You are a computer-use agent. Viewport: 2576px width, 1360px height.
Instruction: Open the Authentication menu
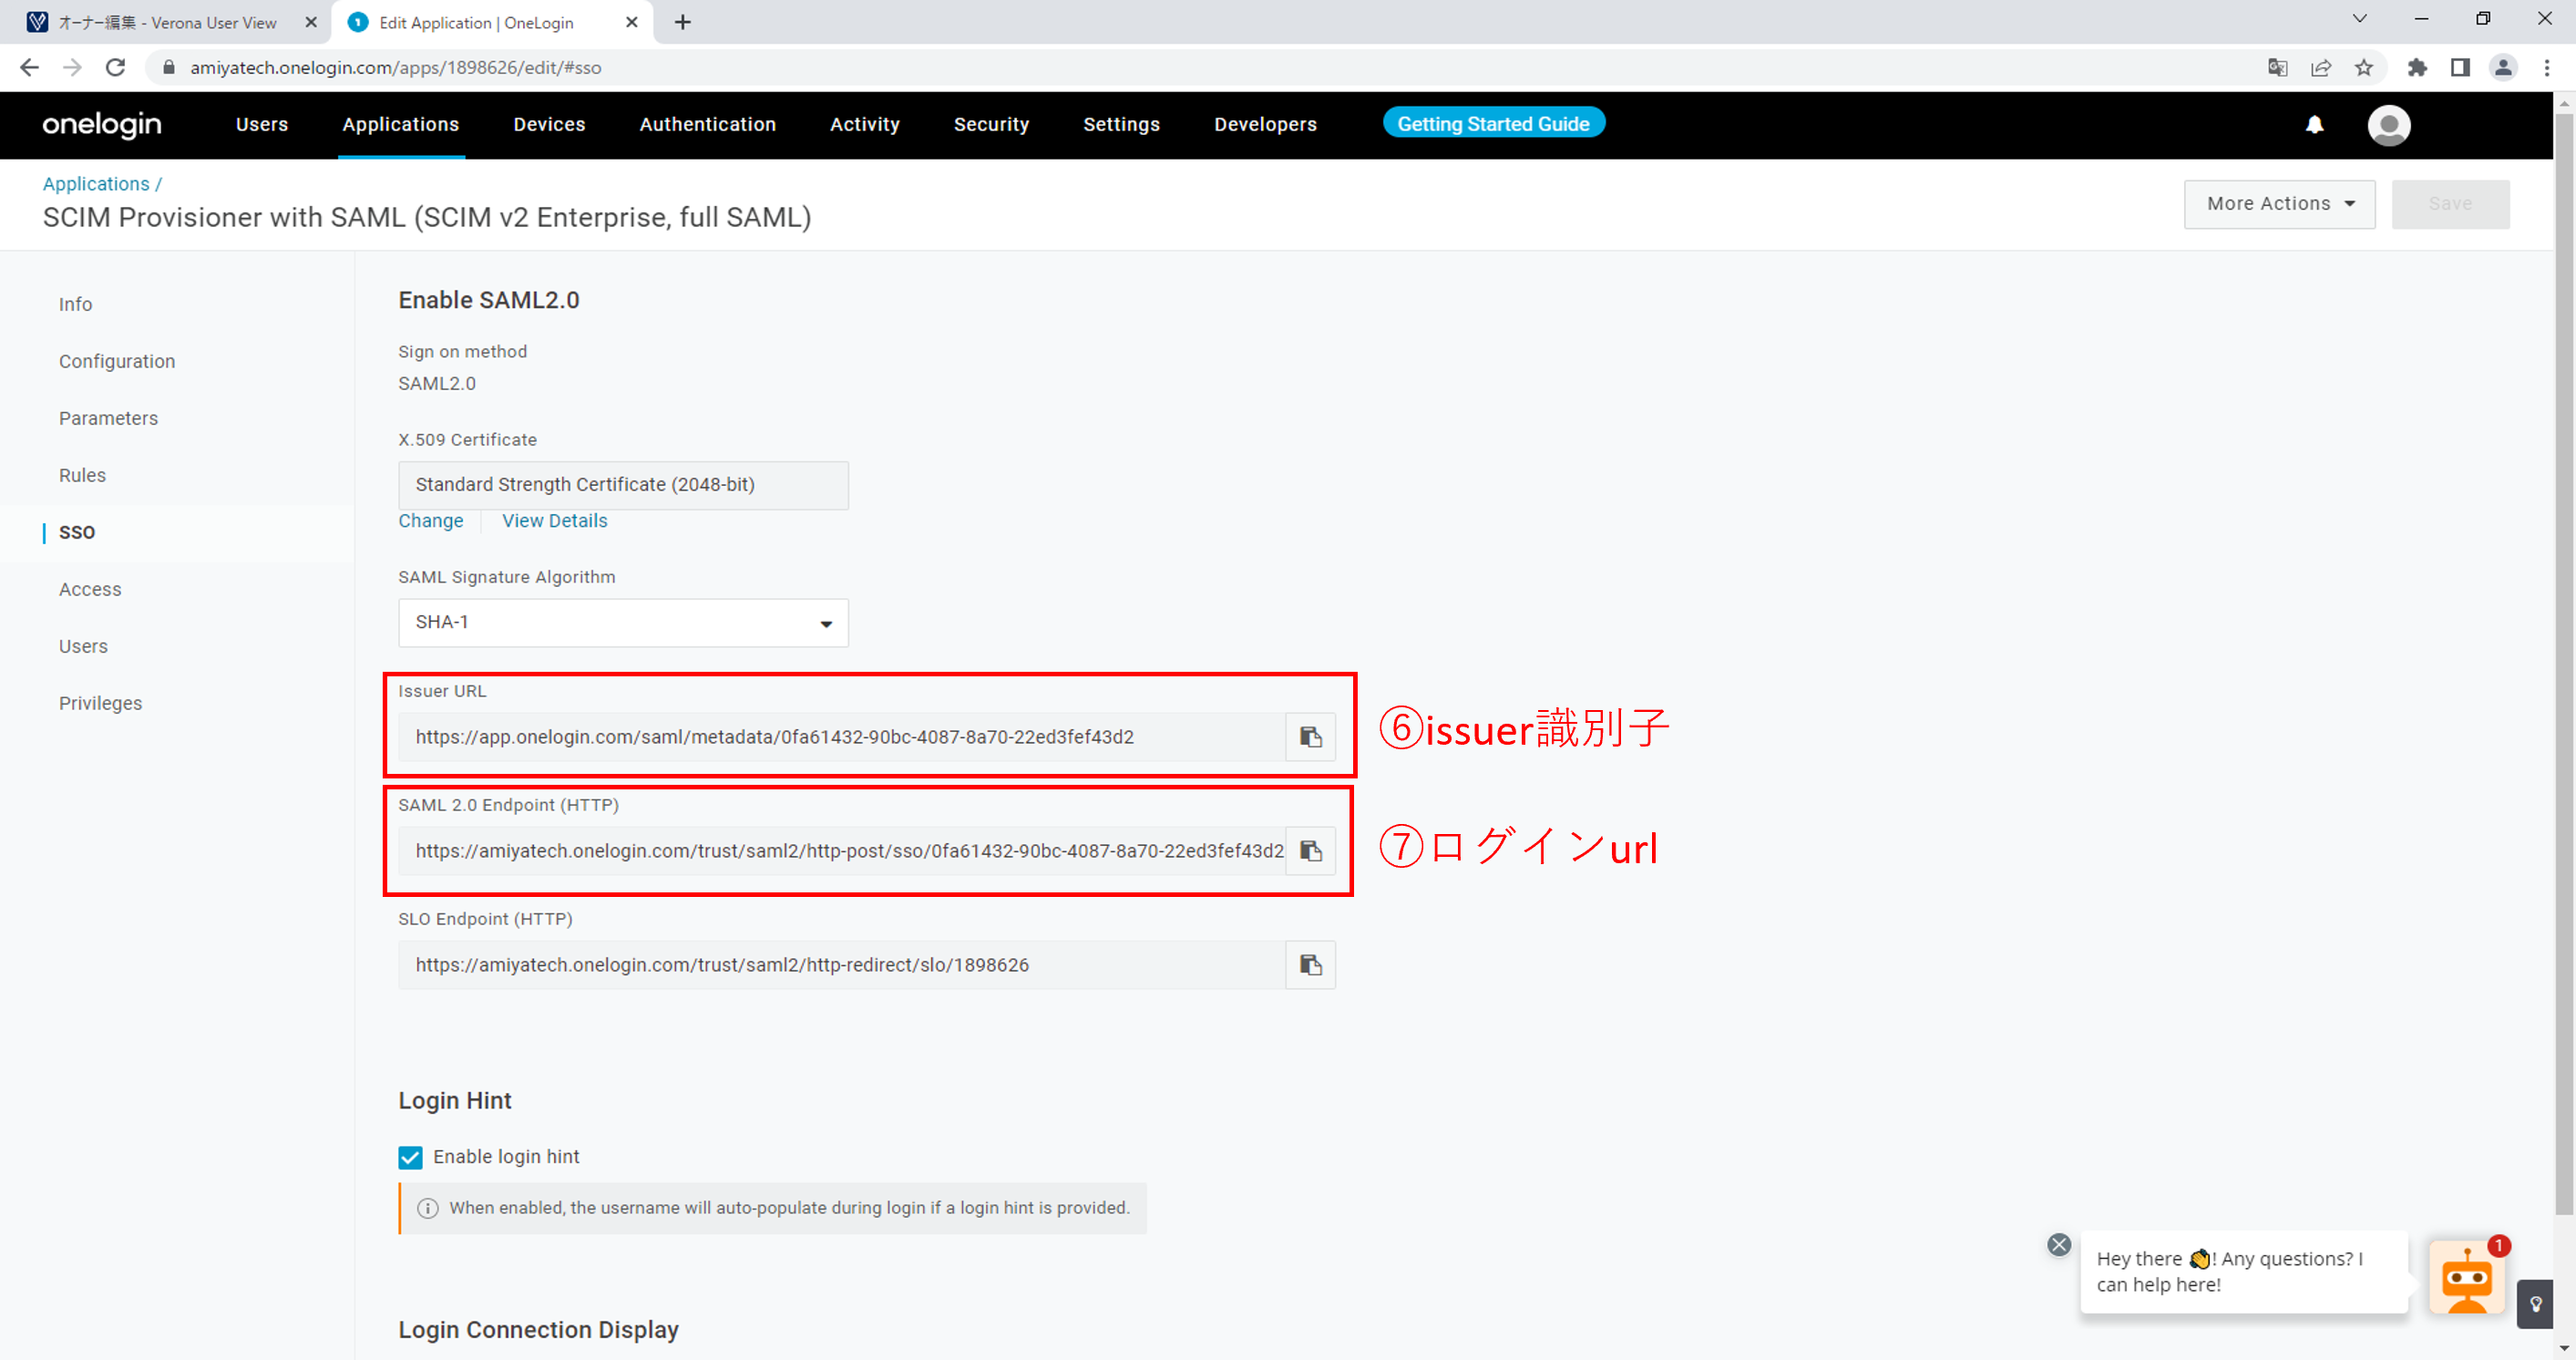(707, 124)
